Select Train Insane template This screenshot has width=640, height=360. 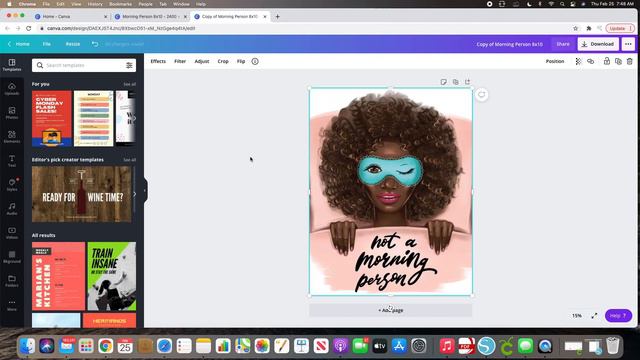(x=112, y=276)
